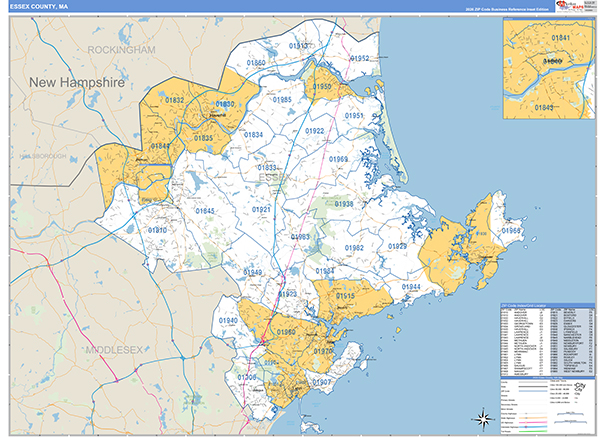Click ZIP code 01950 label
This screenshot has height=437, width=600.
(321, 88)
